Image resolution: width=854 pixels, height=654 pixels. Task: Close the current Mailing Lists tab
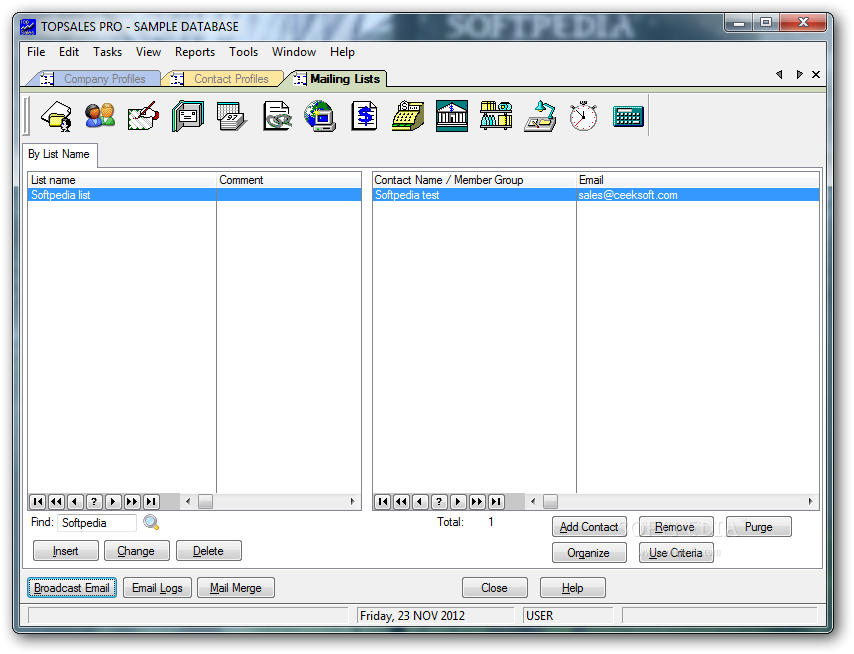[816, 75]
